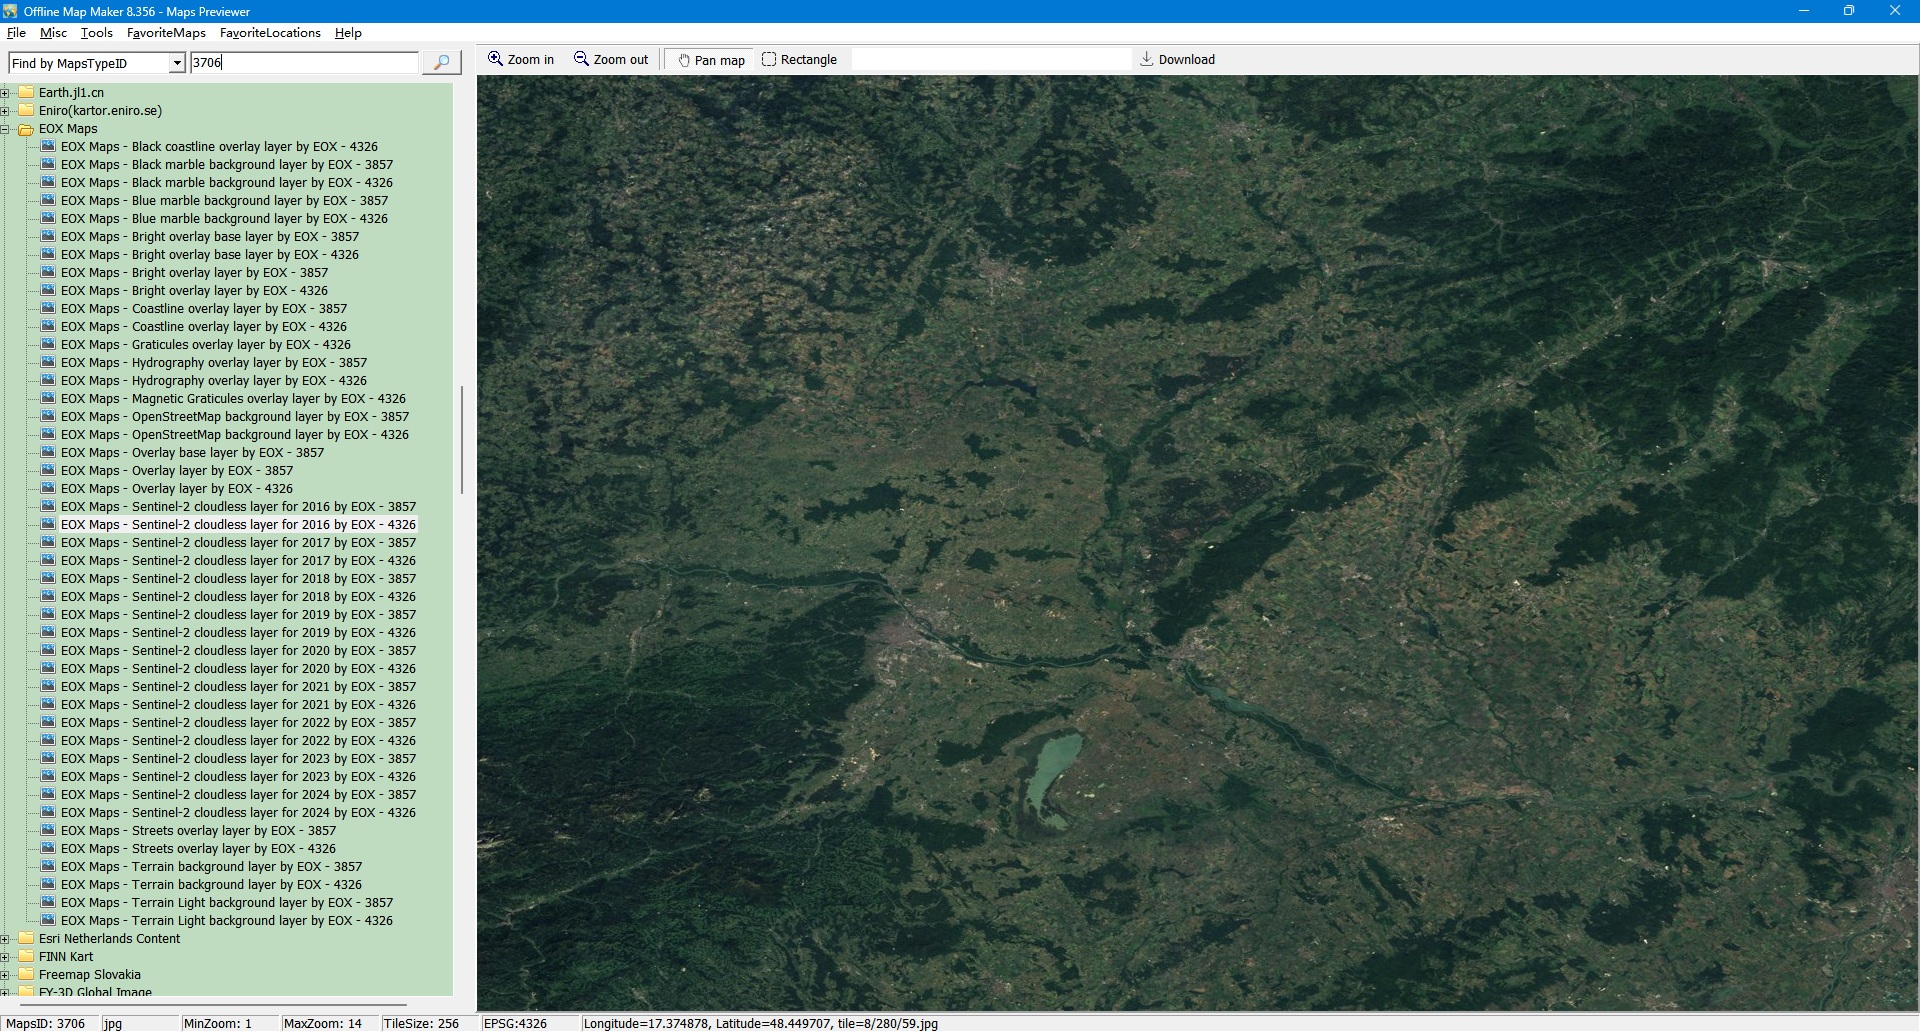The height and width of the screenshot is (1032, 1920).
Task: Click the EOX Maps folder icon
Action: click(x=26, y=129)
